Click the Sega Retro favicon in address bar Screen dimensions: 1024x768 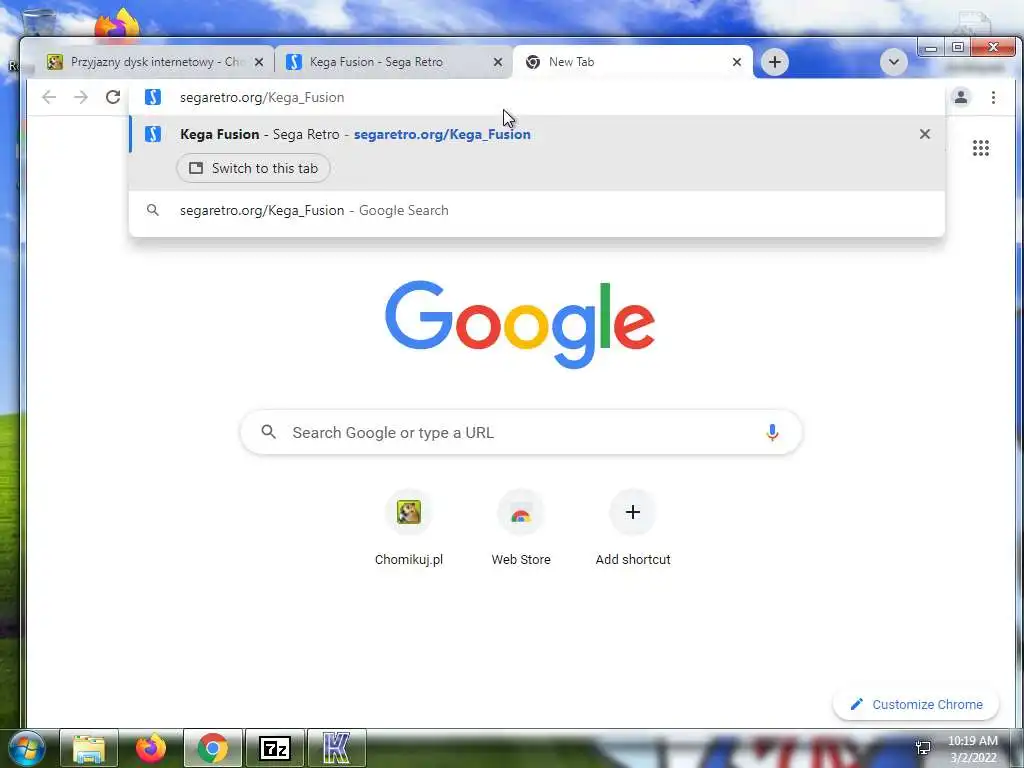pyautogui.click(x=153, y=97)
